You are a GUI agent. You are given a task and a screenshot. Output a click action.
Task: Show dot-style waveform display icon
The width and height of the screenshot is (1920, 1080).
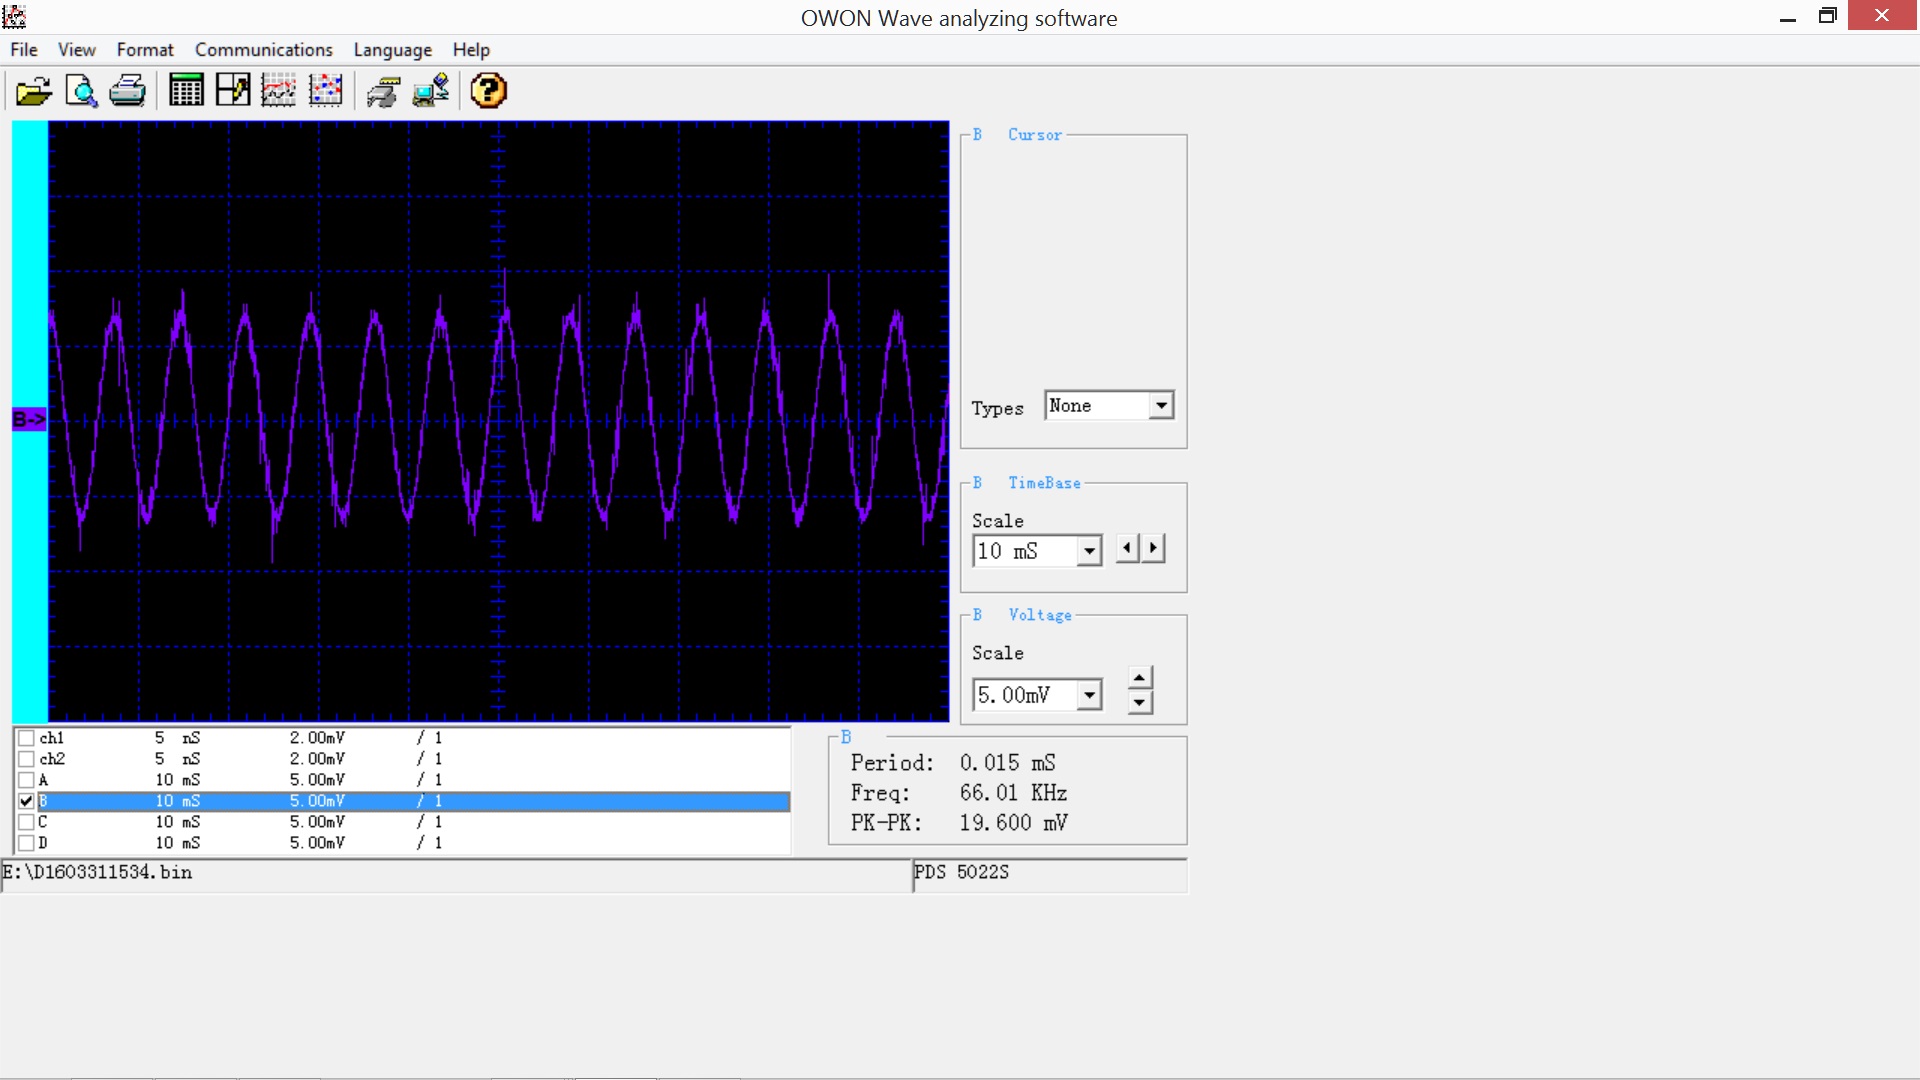(326, 91)
